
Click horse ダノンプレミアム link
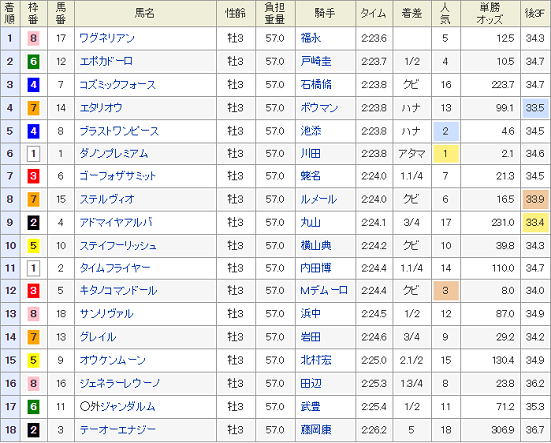(114, 154)
